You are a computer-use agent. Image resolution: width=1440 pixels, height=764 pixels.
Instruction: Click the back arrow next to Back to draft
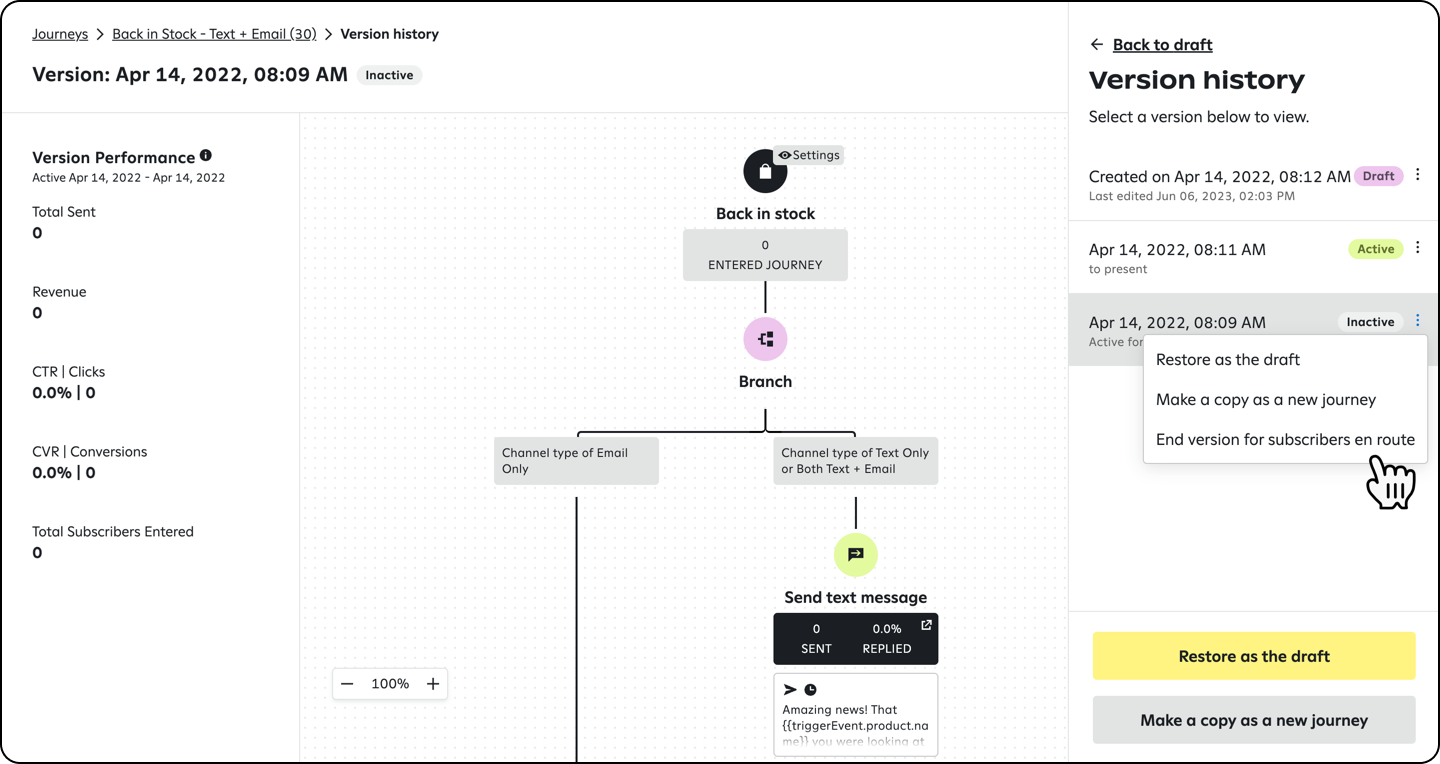(x=1097, y=44)
